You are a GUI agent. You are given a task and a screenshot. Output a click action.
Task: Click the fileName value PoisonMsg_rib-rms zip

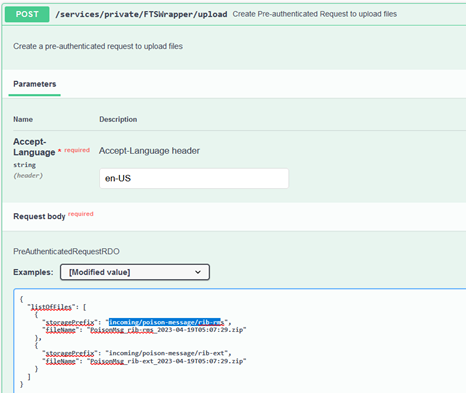coord(168,330)
